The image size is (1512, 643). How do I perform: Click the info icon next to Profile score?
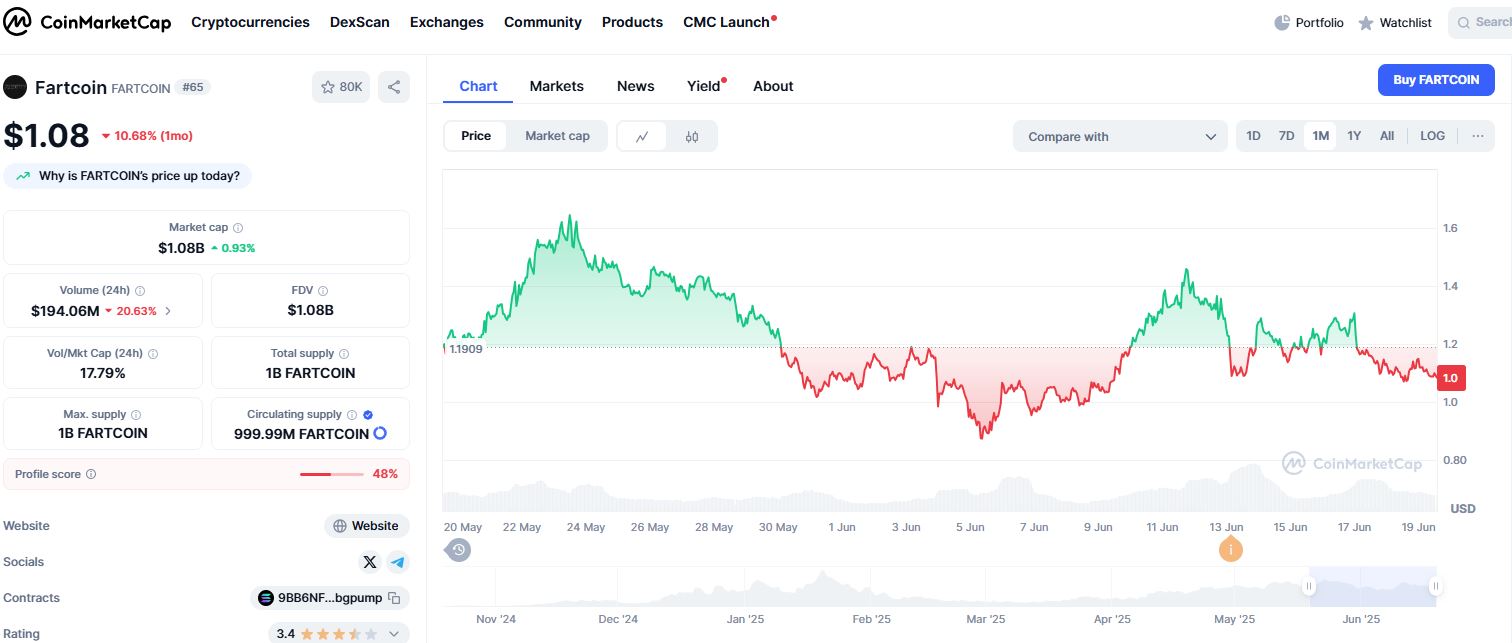pos(91,475)
